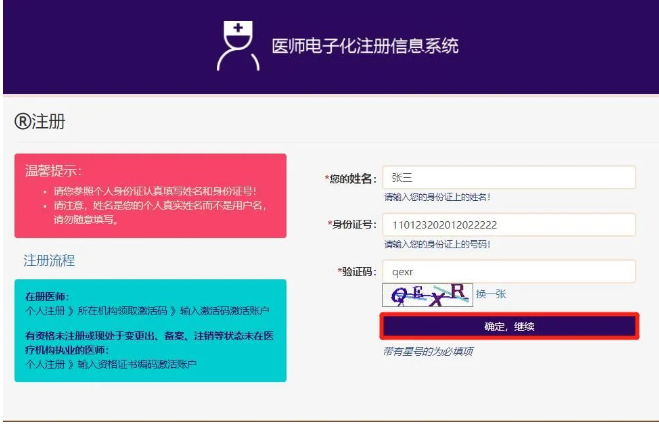Click the 温馨提示 heading in pink box
659x426 pixels.
coord(53,171)
